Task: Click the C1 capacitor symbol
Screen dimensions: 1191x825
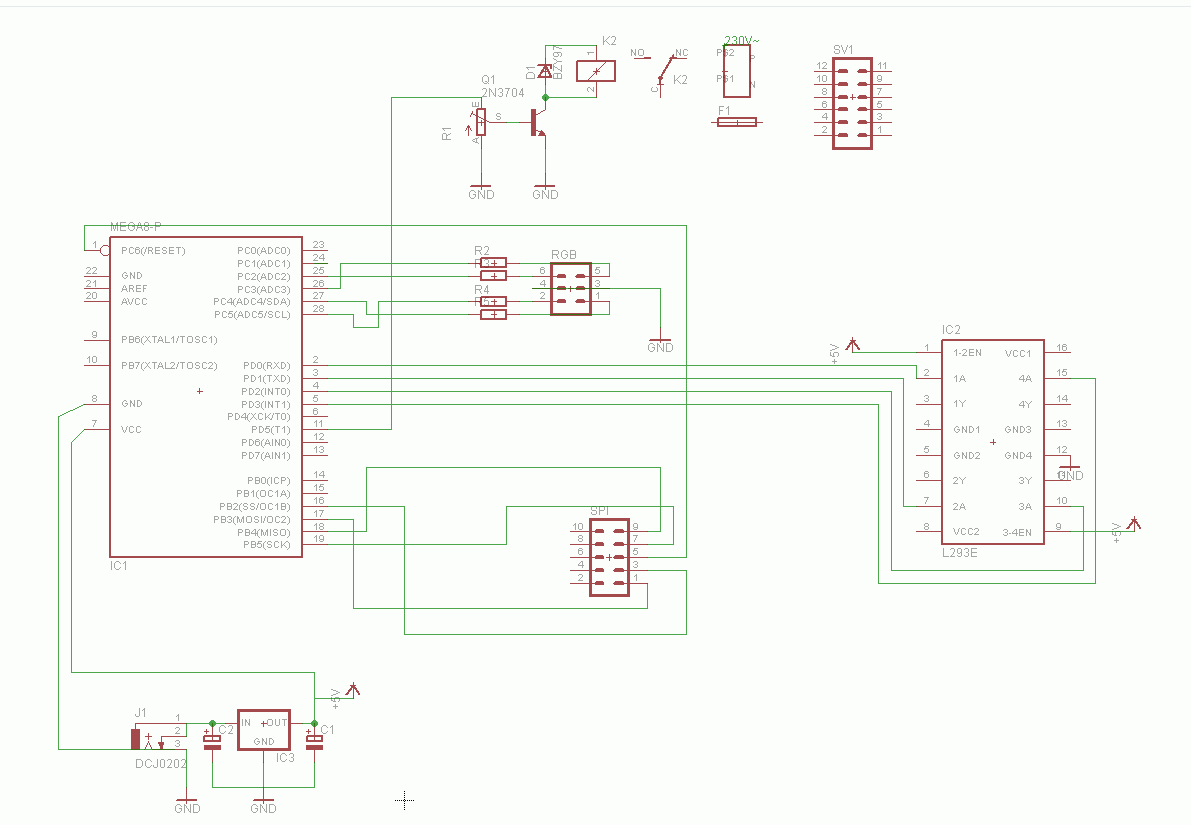Action: pyautogui.click(x=314, y=741)
